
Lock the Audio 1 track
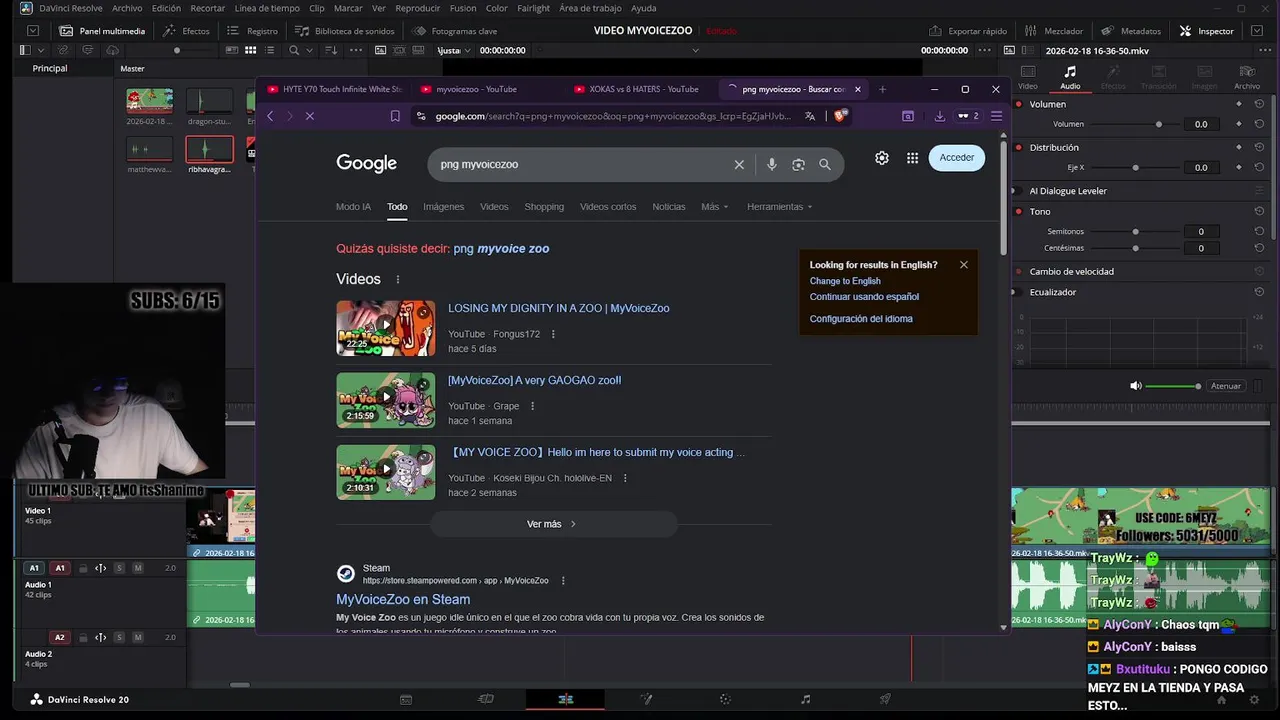[x=82, y=568]
